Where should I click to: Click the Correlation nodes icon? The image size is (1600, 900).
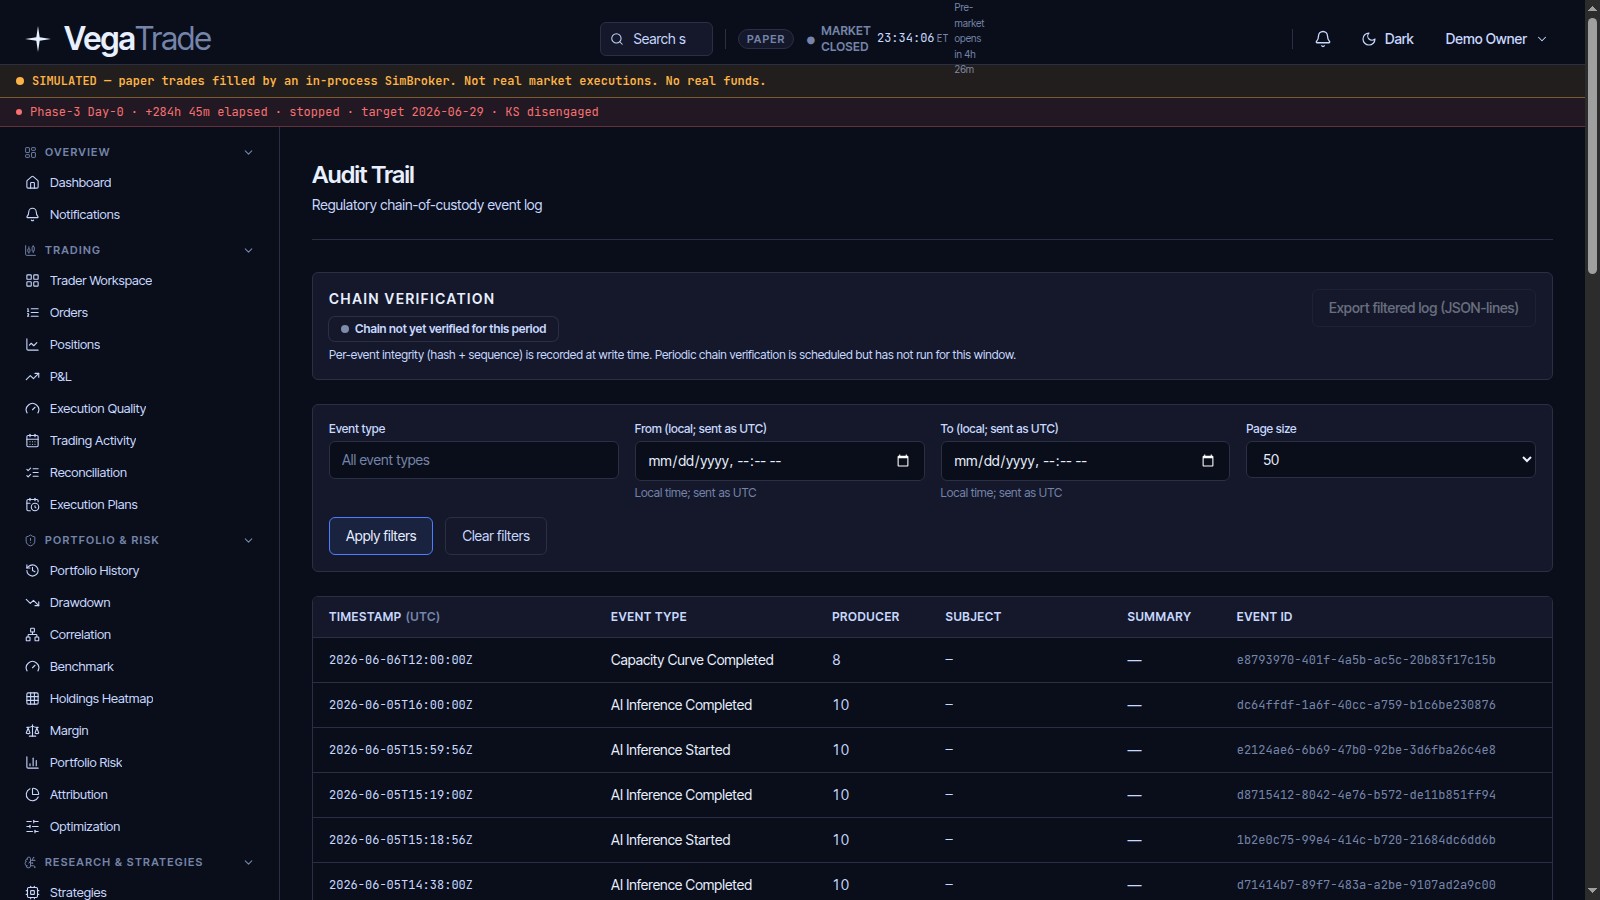click(x=32, y=635)
